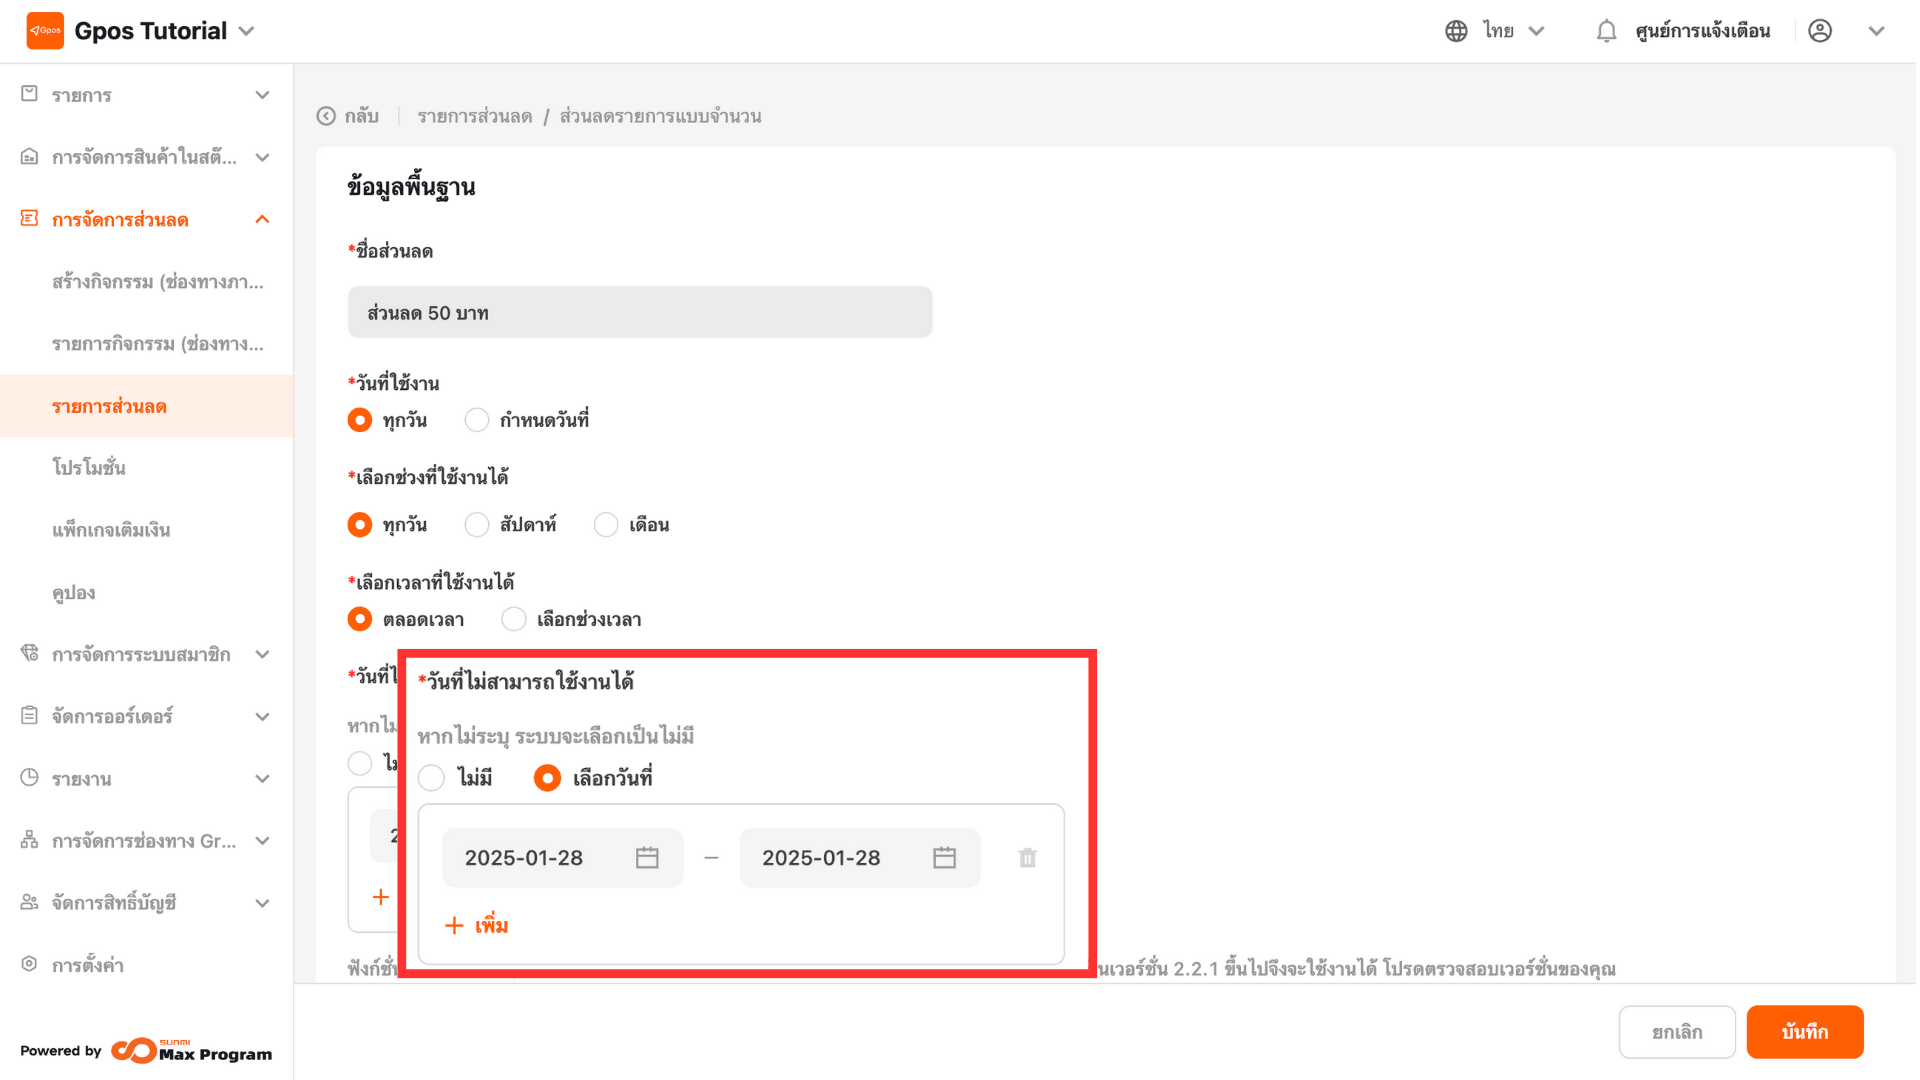Open โปรโมชั่น sidebar menu item
Viewport: 1920px width, 1080px height.
(x=89, y=468)
